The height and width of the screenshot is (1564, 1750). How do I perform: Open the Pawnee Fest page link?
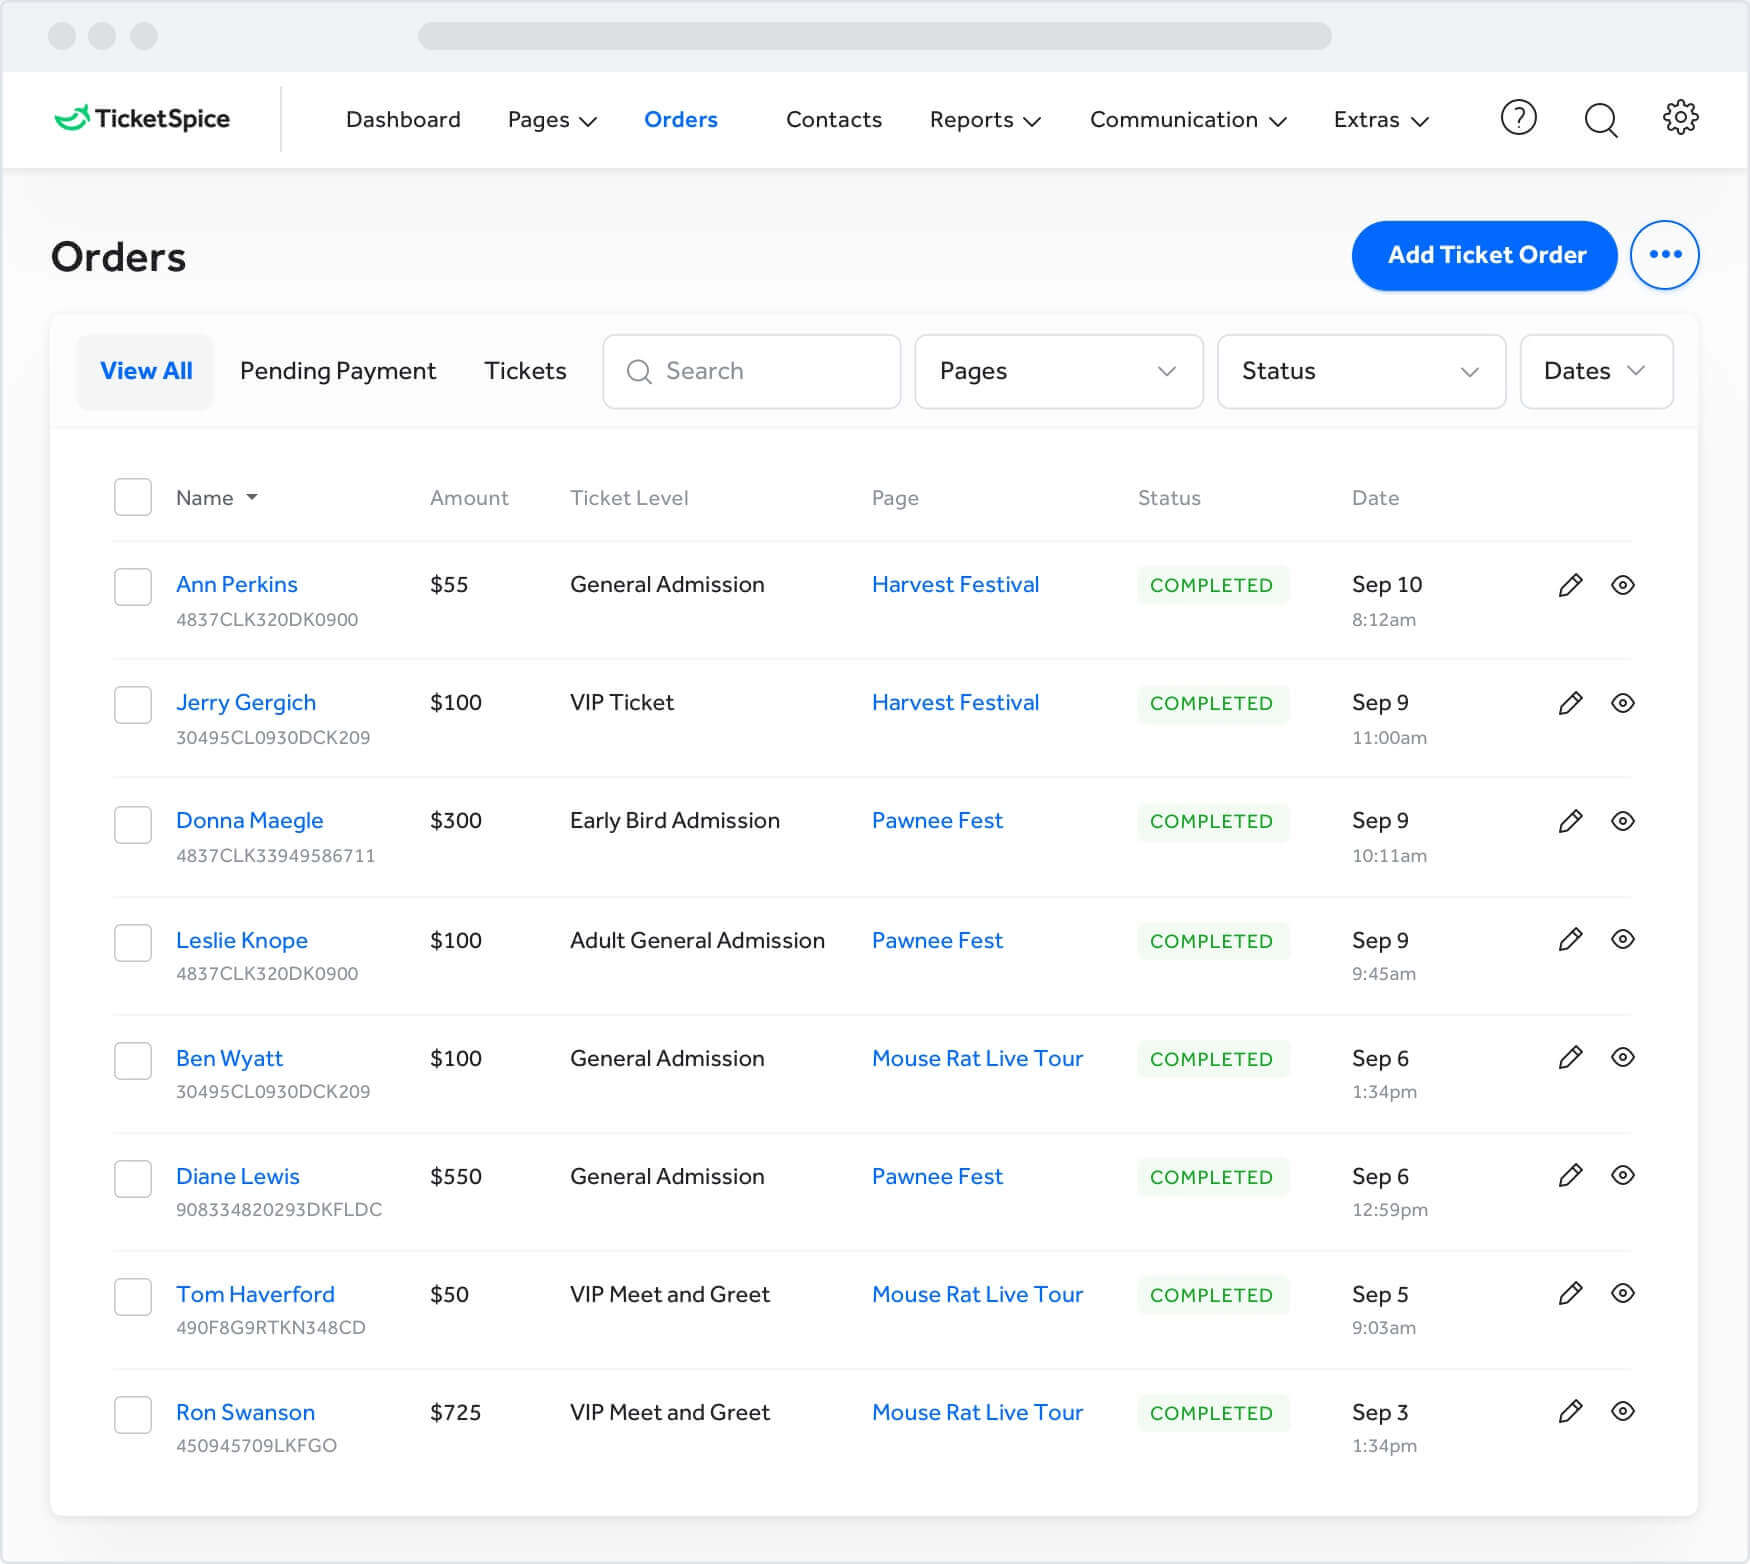click(x=937, y=820)
